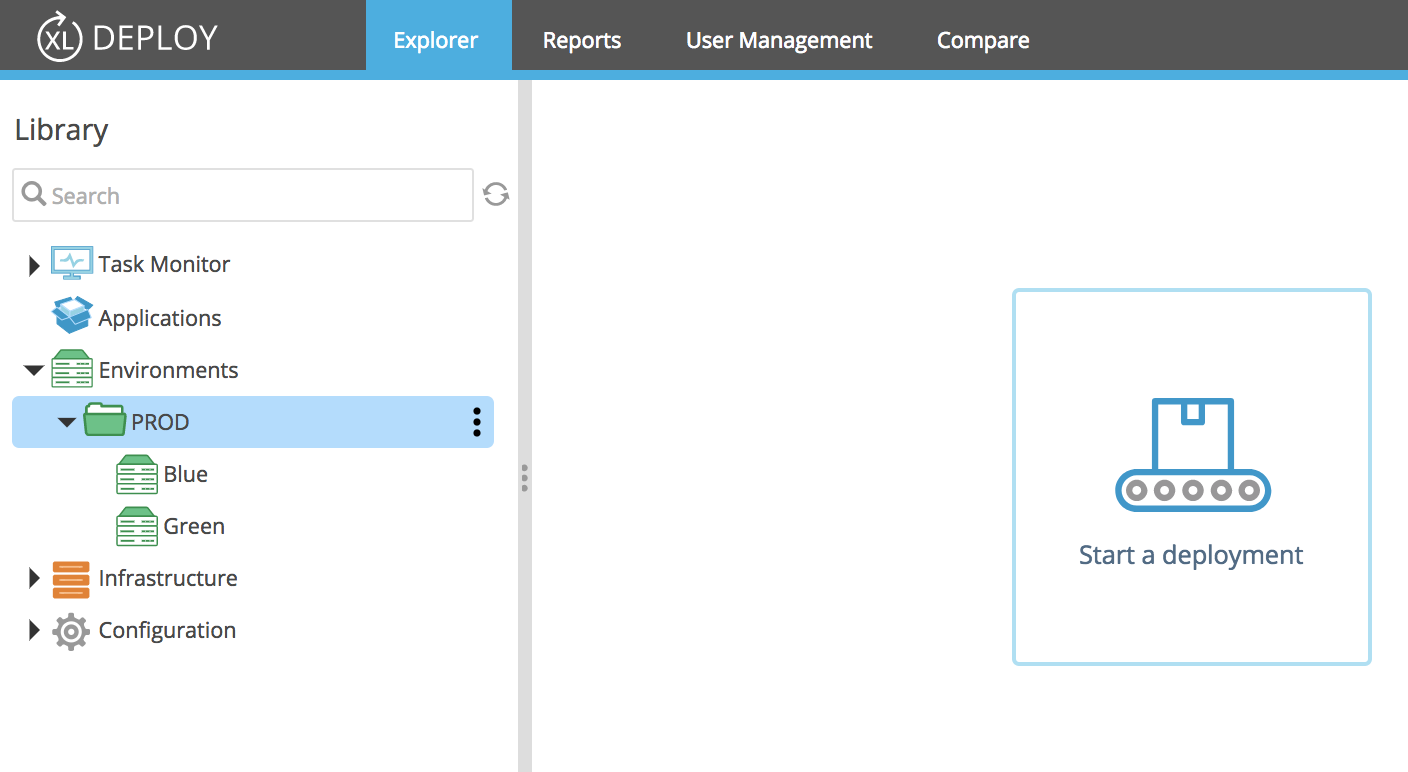This screenshot has height=772, width=1408.
Task: Click the magnifier icon in search box
Action: pos(34,194)
